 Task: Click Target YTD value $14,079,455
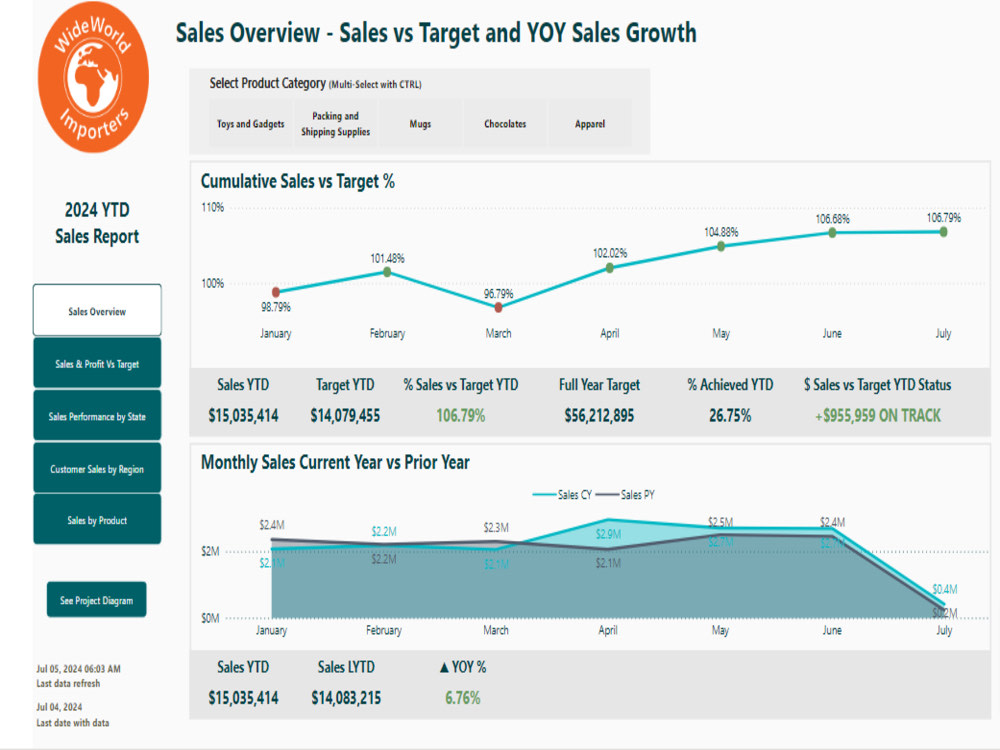tap(345, 416)
